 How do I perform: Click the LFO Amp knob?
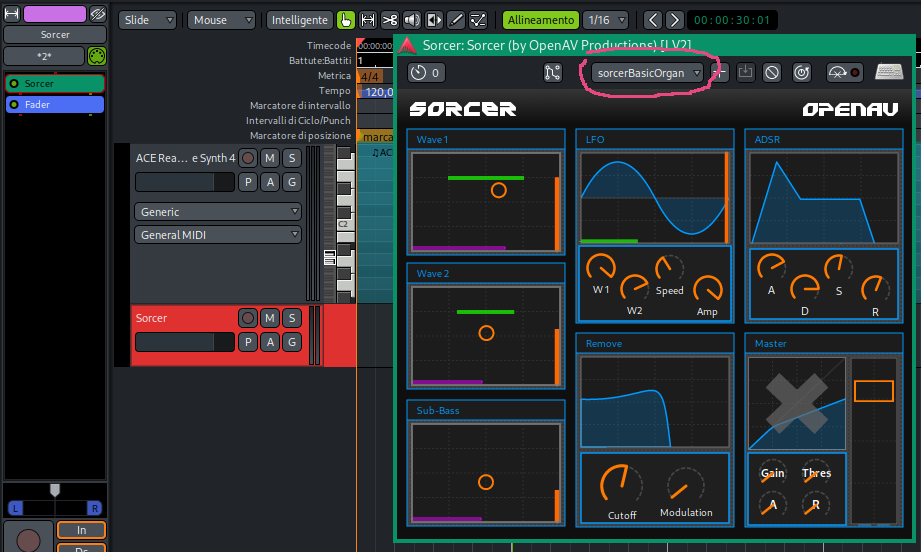(x=708, y=289)
